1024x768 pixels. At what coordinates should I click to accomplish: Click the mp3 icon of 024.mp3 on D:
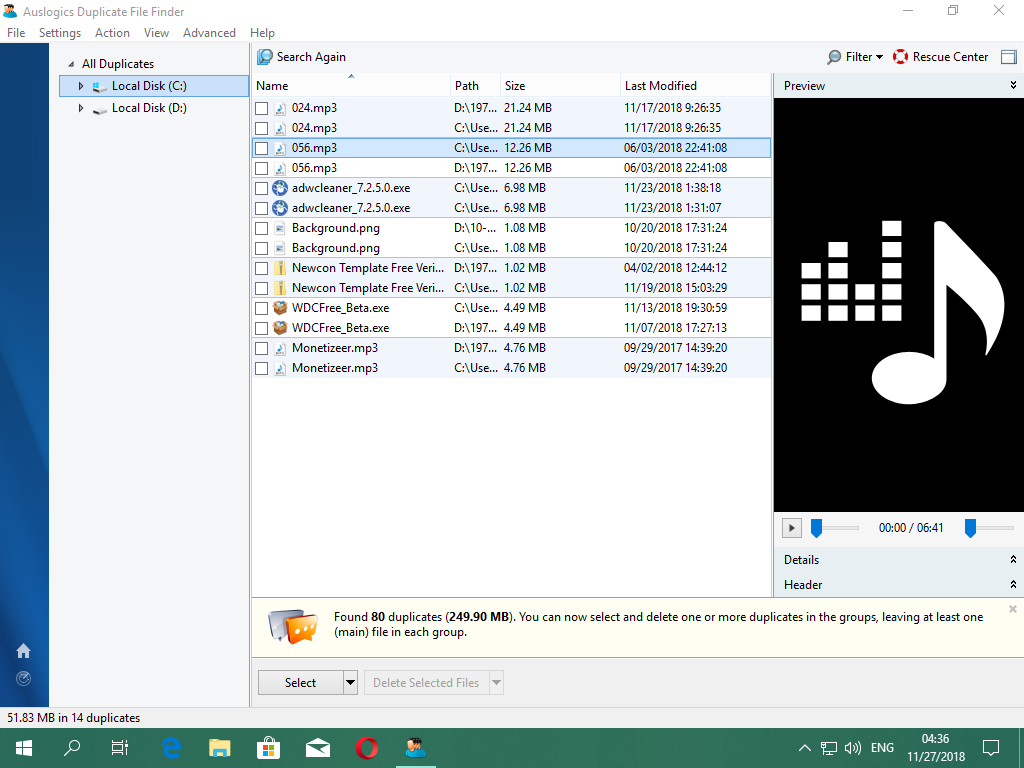click(x=280, y=108)
